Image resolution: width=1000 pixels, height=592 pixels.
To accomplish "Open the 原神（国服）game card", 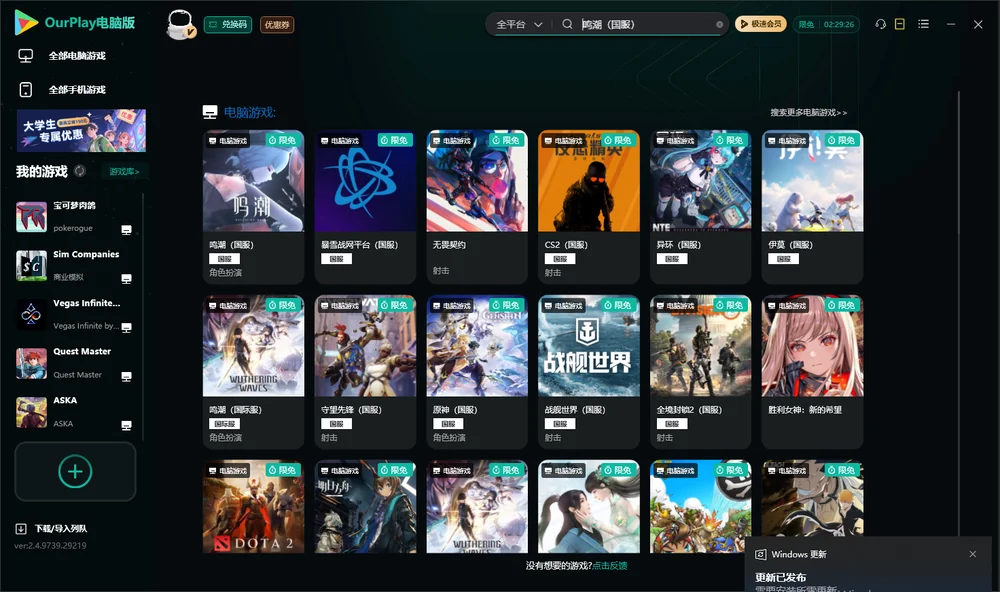I will click(477, 372).
